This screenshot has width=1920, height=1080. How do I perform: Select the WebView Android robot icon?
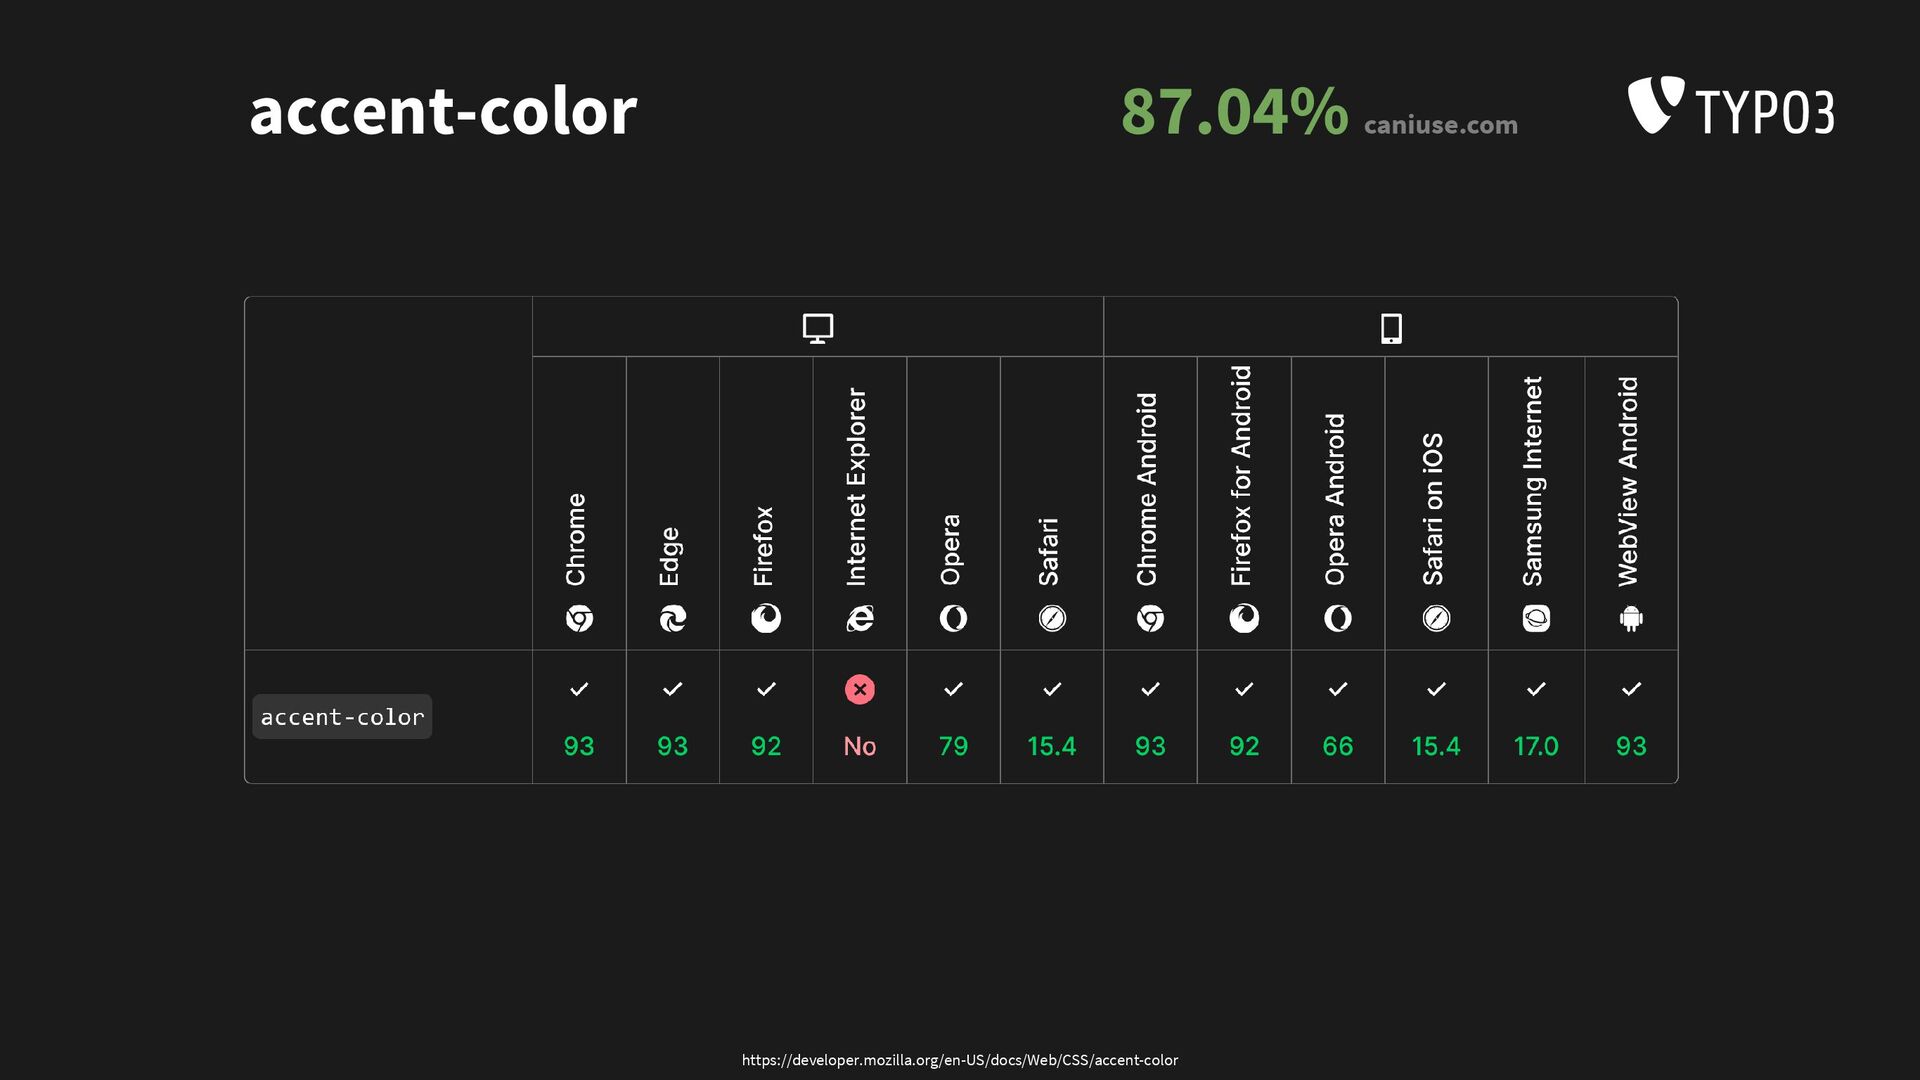pos(1631,619)
